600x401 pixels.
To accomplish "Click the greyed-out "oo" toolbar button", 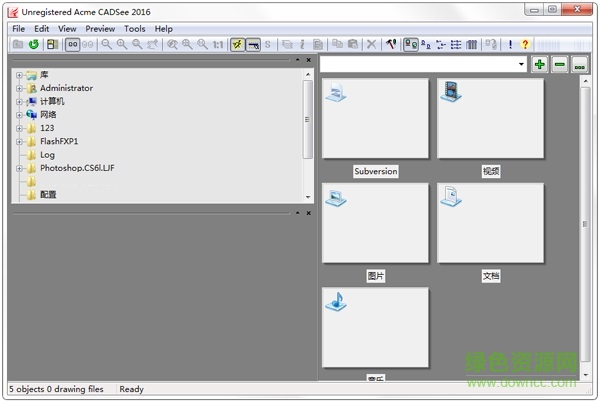I will [88, 45].
